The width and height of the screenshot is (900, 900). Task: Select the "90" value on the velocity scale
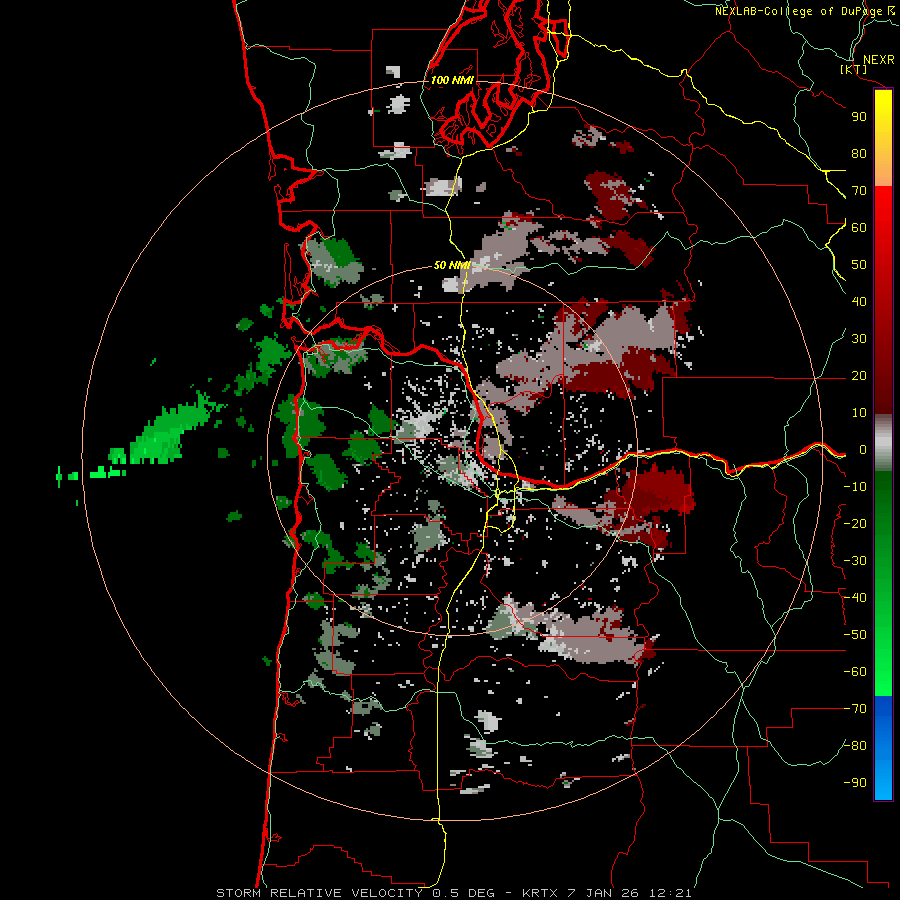point(859,117)
